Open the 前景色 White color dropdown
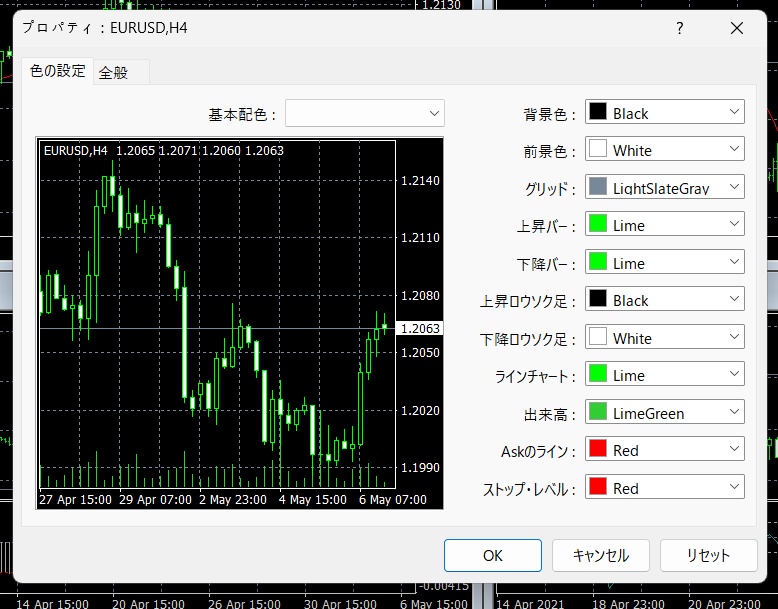 click(735, 150)
